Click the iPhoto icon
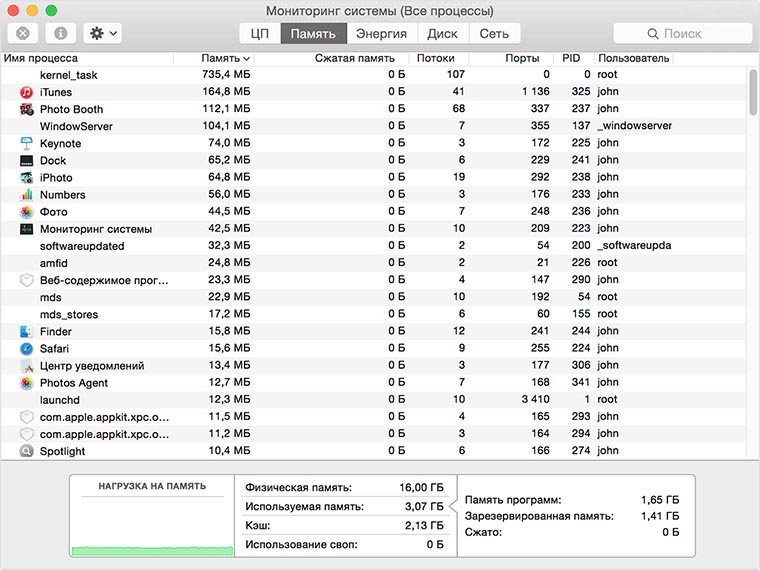 click(27, 177)
